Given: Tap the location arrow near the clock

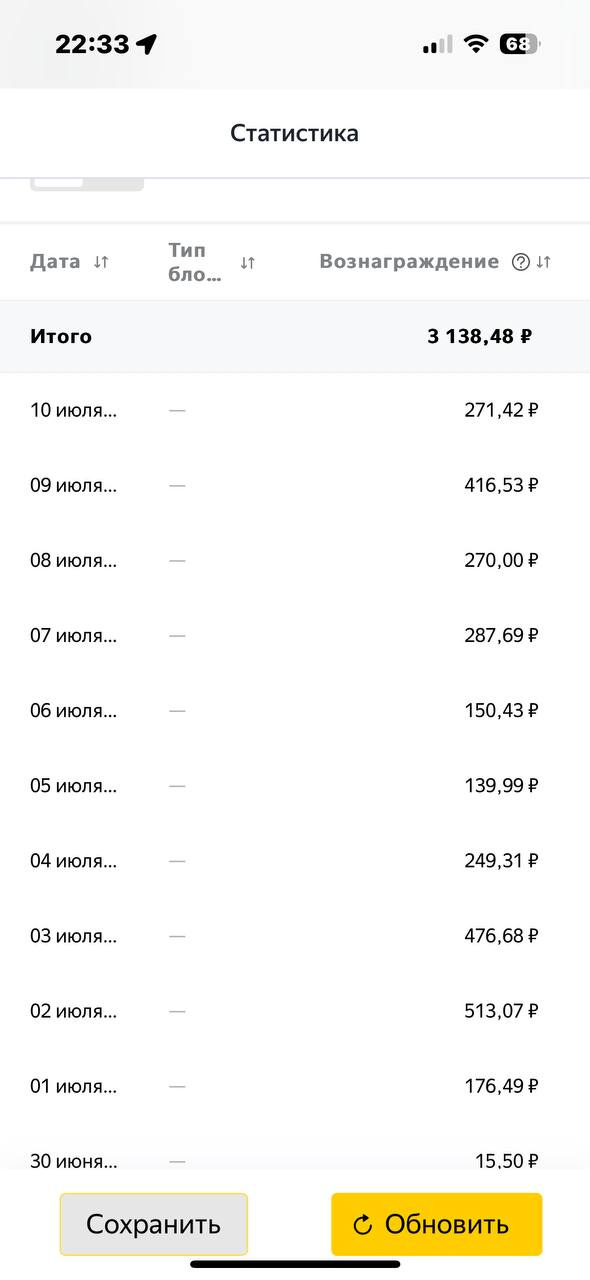Looking at the screenshot, I should tap(147, 44).
